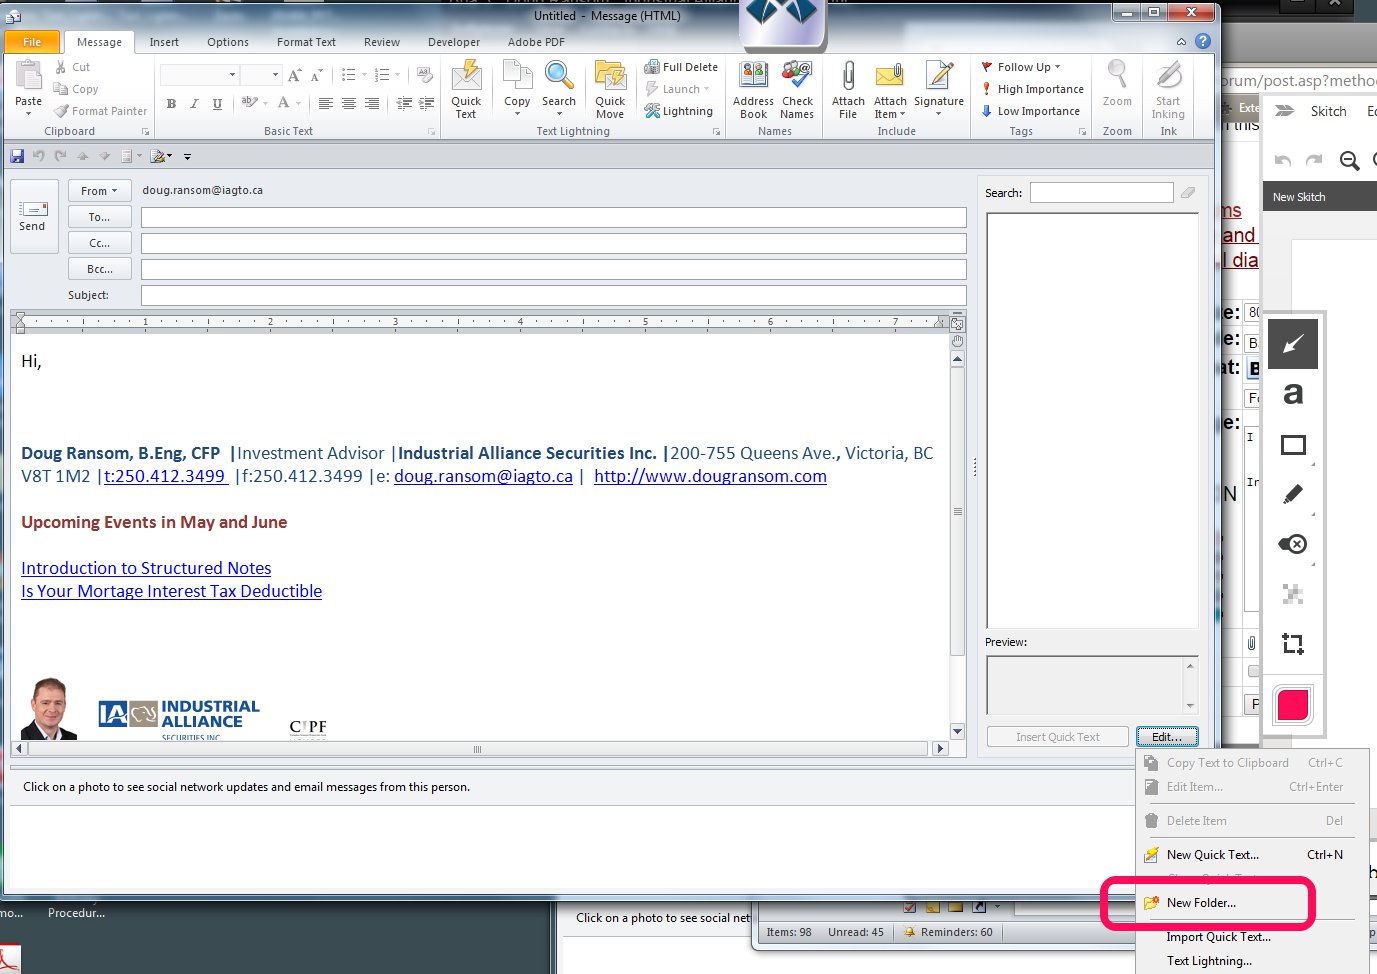Open the From account dropdown

coord(99,191)
